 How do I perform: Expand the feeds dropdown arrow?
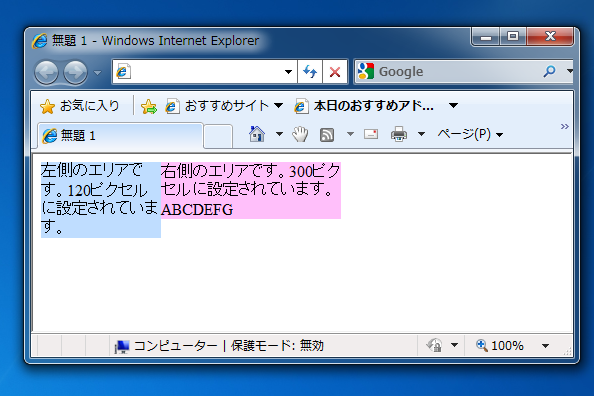[350, 134]
